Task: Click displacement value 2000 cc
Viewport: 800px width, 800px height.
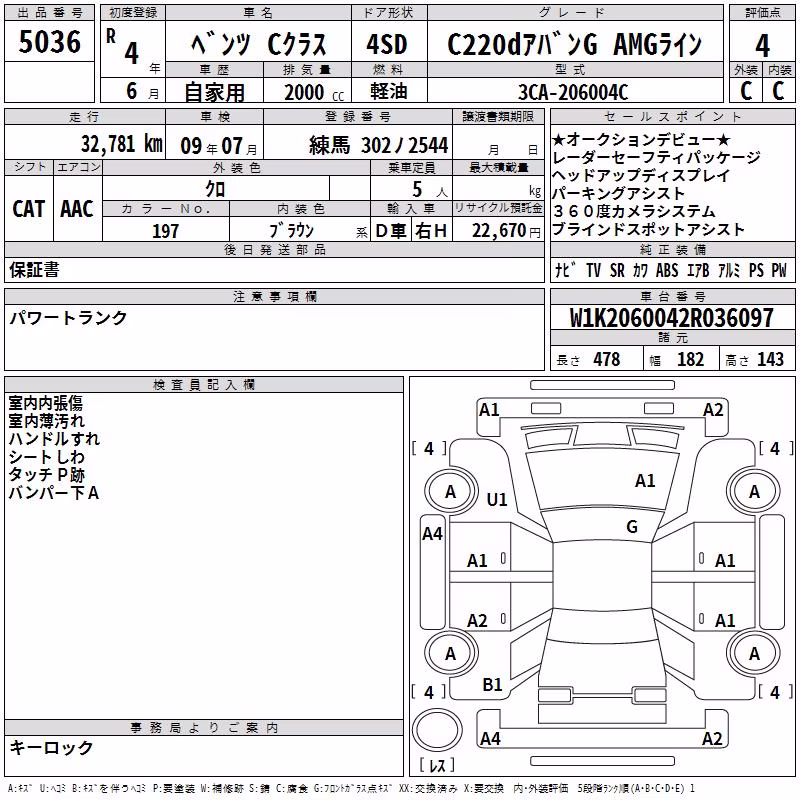Action: pyautogui.click(x=314, y=92)
